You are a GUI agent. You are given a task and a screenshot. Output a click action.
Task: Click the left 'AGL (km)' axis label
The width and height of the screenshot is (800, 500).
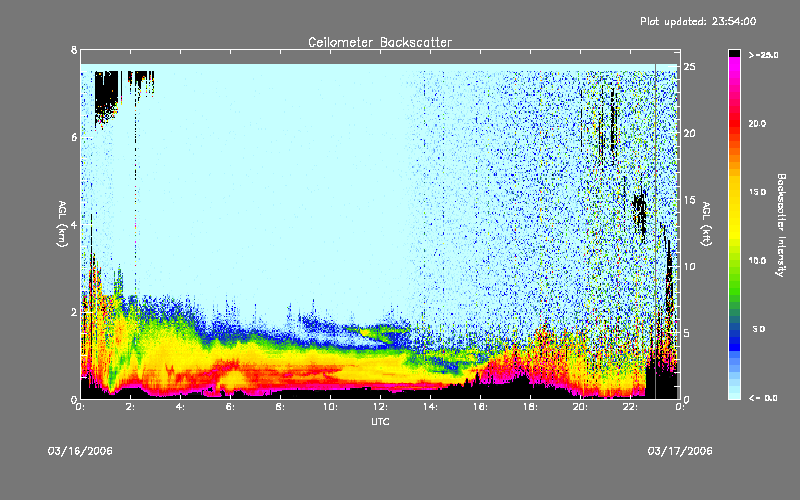[x=62, y=224]
